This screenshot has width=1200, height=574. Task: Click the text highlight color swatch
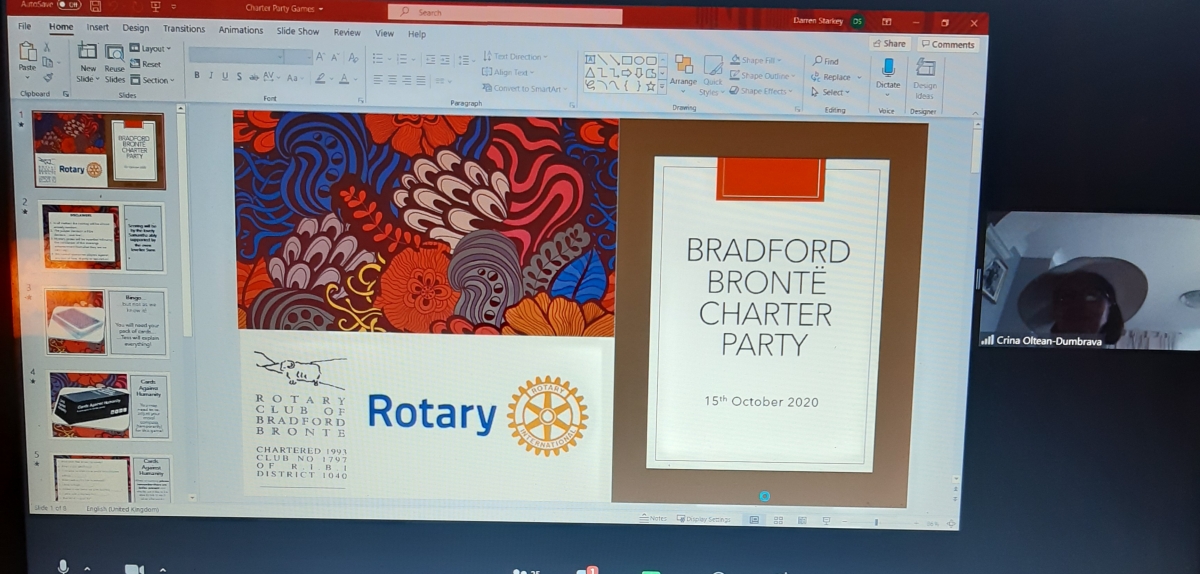coord(320,78)
